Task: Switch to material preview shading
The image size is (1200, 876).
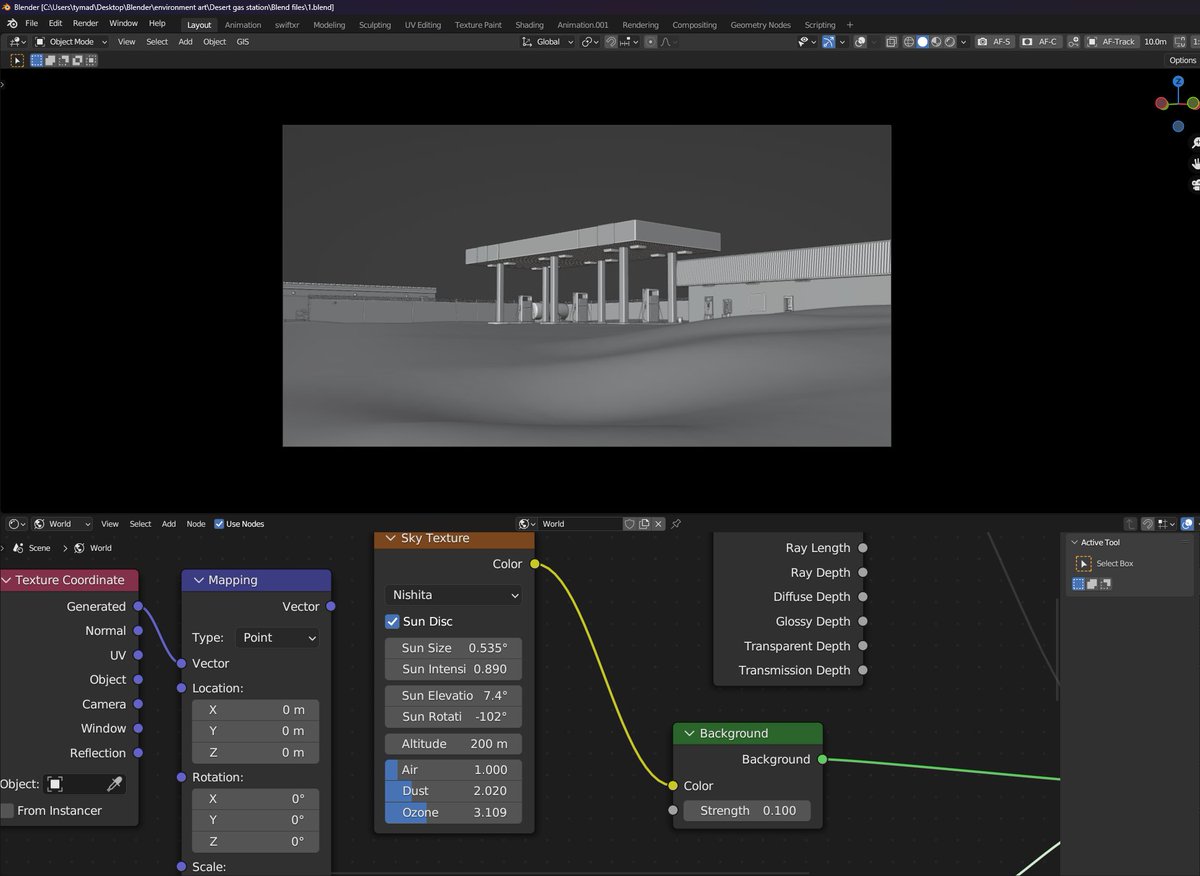Action: [936, 42]
